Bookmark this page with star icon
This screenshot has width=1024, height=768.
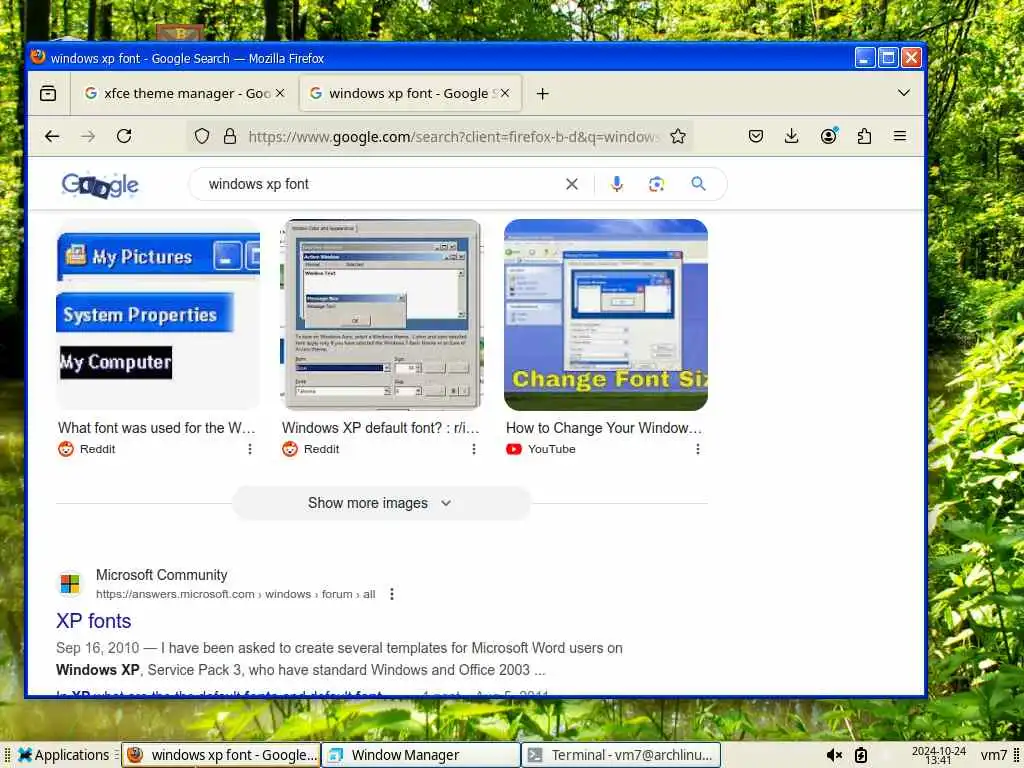point(678,136)
